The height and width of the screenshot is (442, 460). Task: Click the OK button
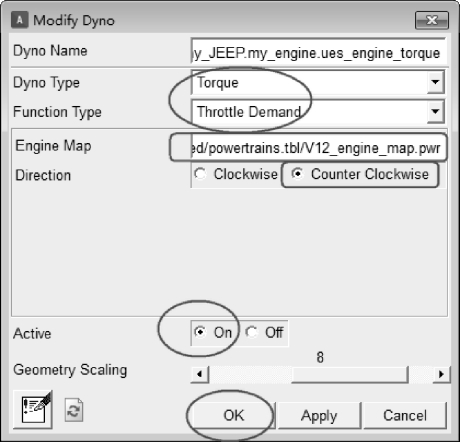234,415
